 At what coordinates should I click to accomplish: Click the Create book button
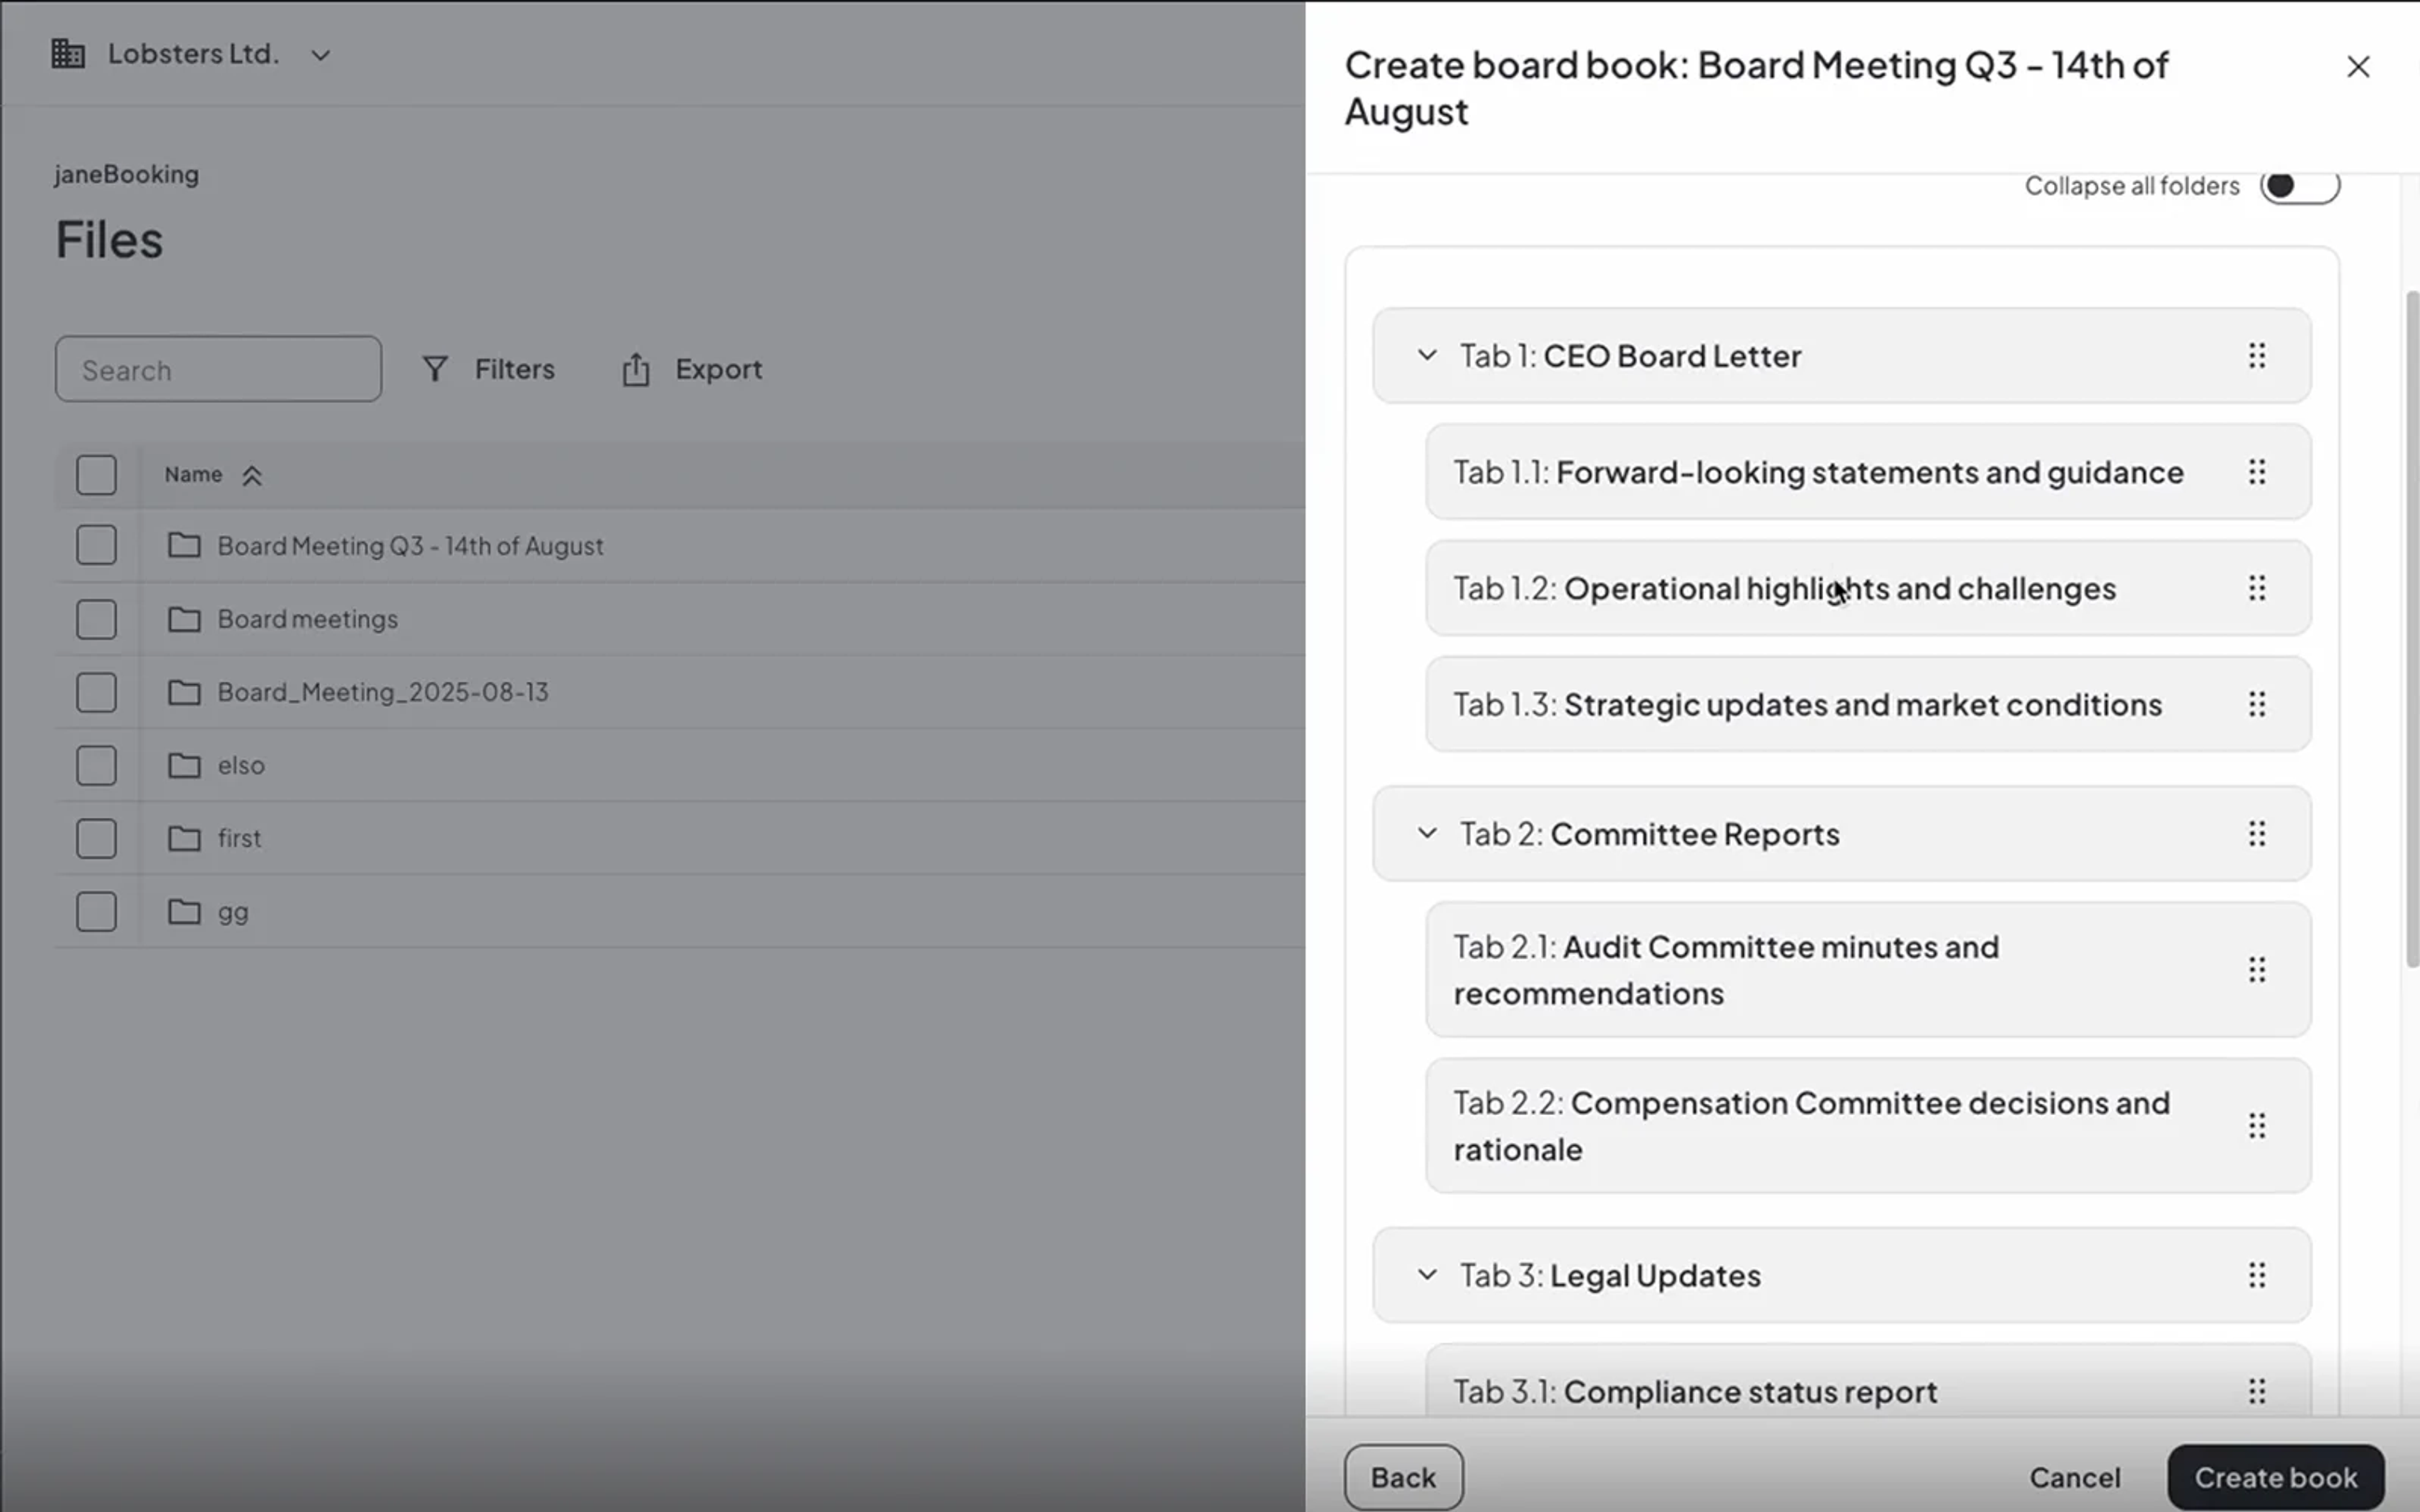[2275, 1477]
